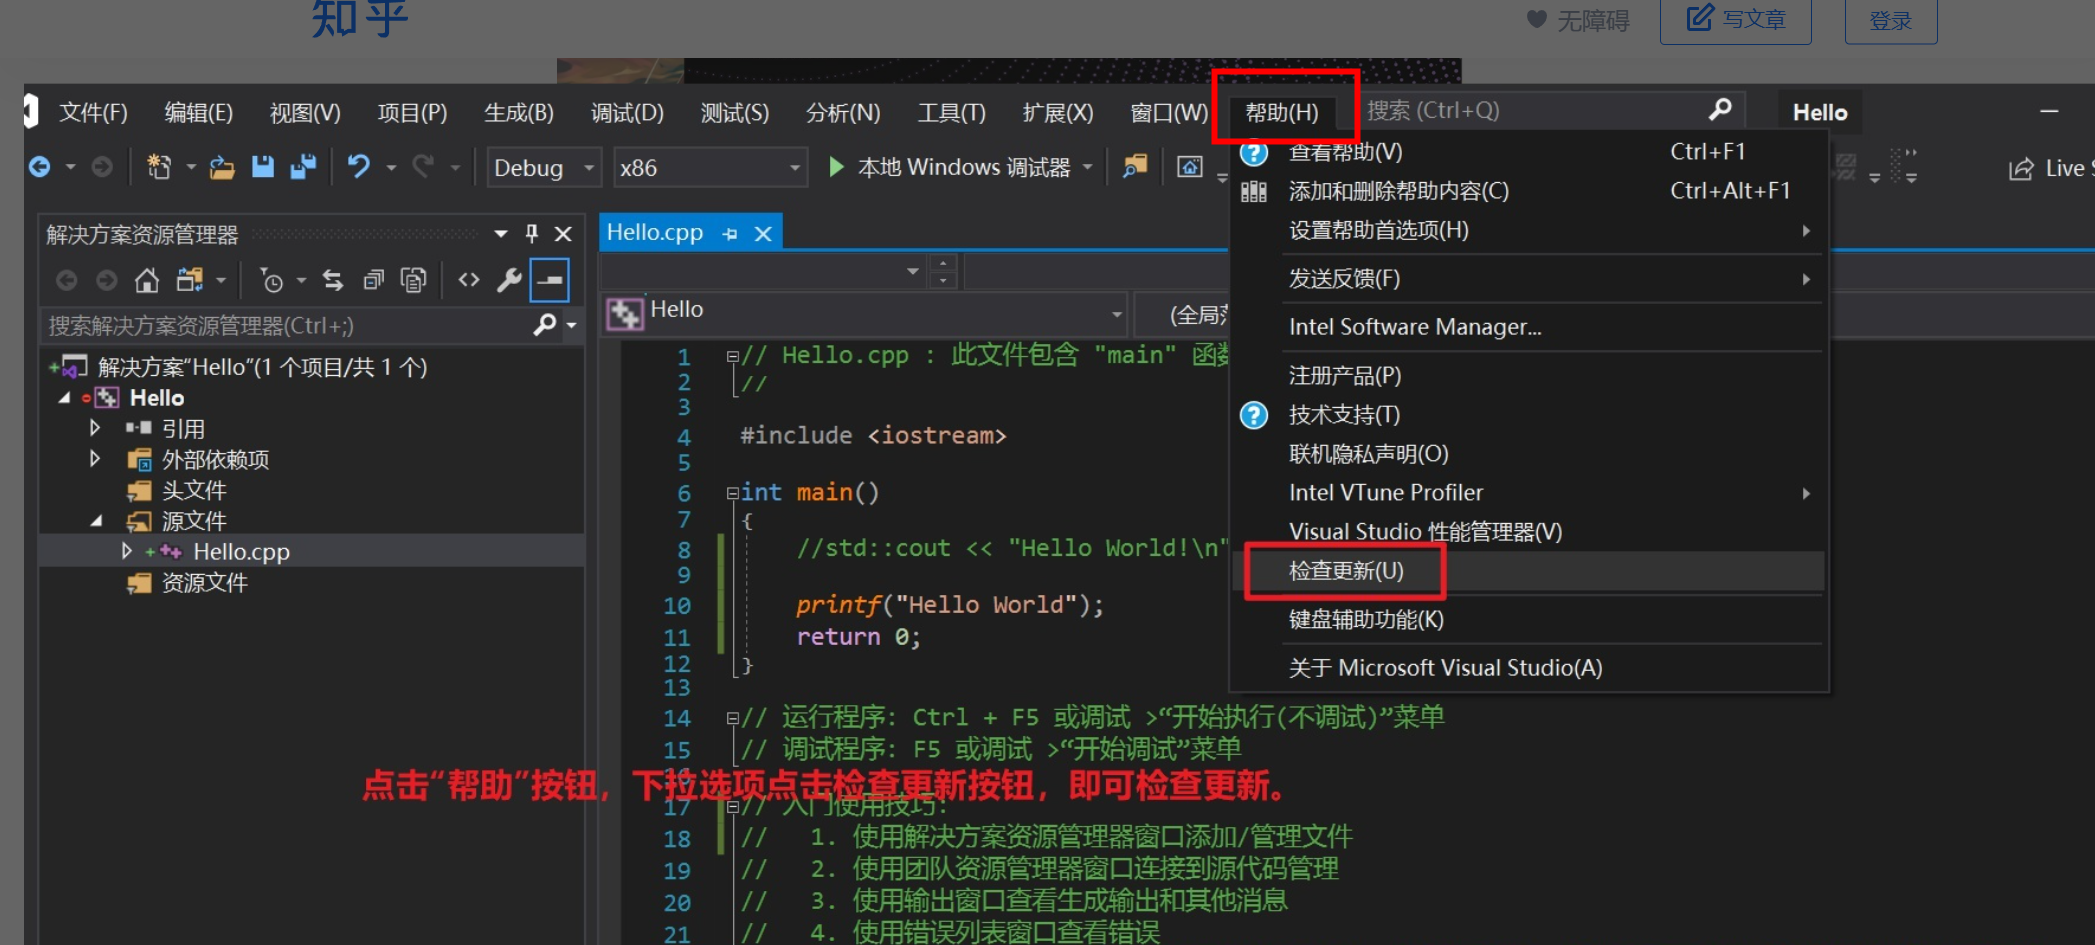Viewport: 2095px width, 945px height.
Task: Select the 资源文件 folder in tree
Action: [x=204, y=583]
